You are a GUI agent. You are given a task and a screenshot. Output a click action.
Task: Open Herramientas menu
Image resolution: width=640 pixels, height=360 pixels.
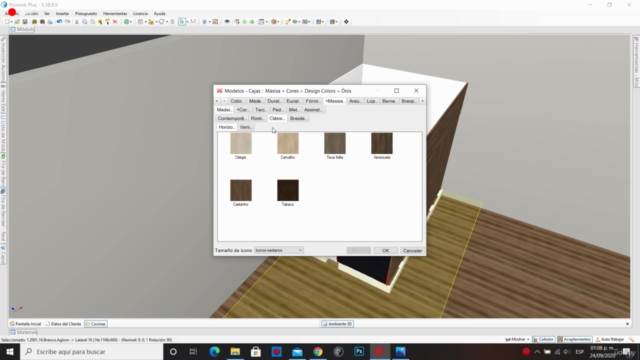click(x=115, y=13)
